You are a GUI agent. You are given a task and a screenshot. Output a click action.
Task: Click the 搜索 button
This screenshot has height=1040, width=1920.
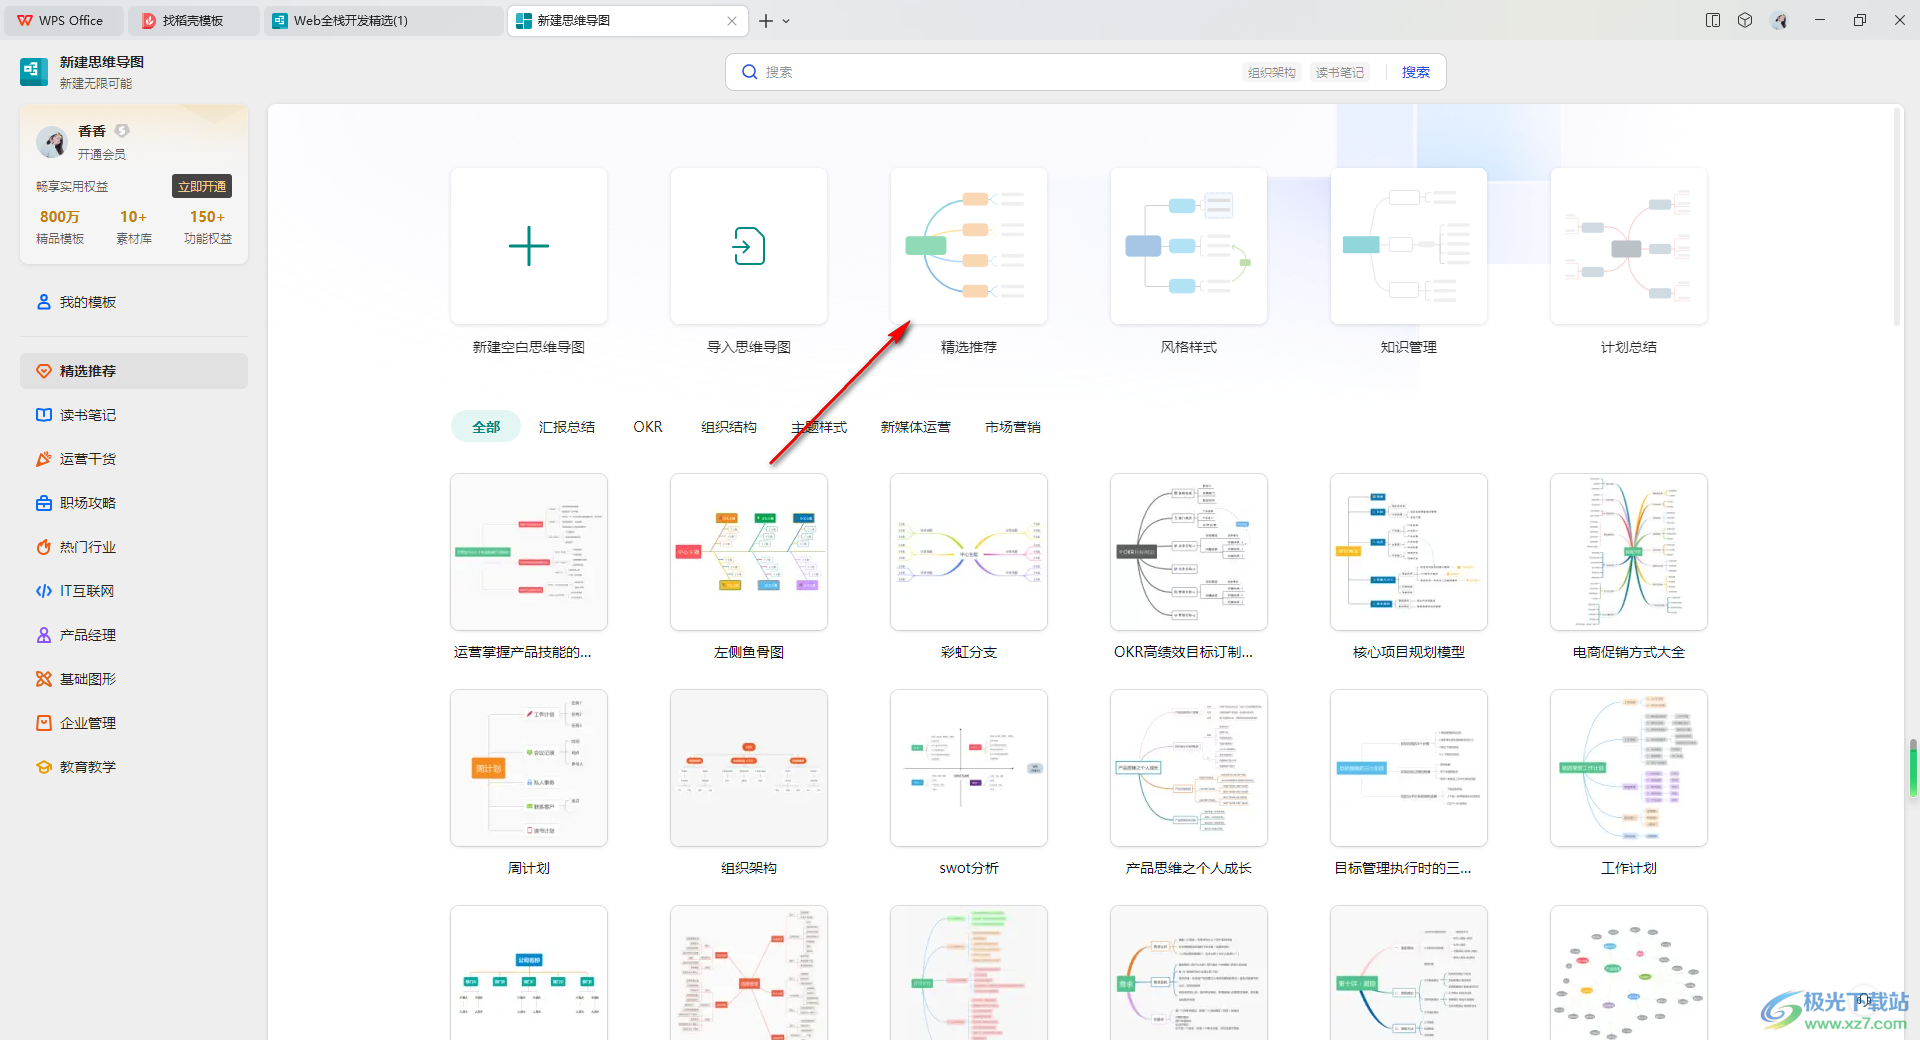[x=1416, y=72]
